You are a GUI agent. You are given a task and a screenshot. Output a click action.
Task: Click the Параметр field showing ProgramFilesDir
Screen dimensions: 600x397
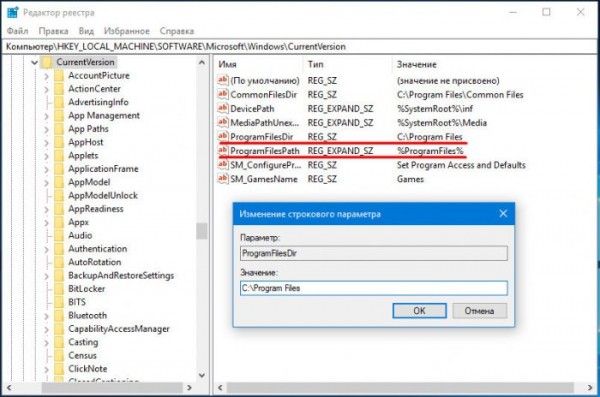tap(374, 253)
